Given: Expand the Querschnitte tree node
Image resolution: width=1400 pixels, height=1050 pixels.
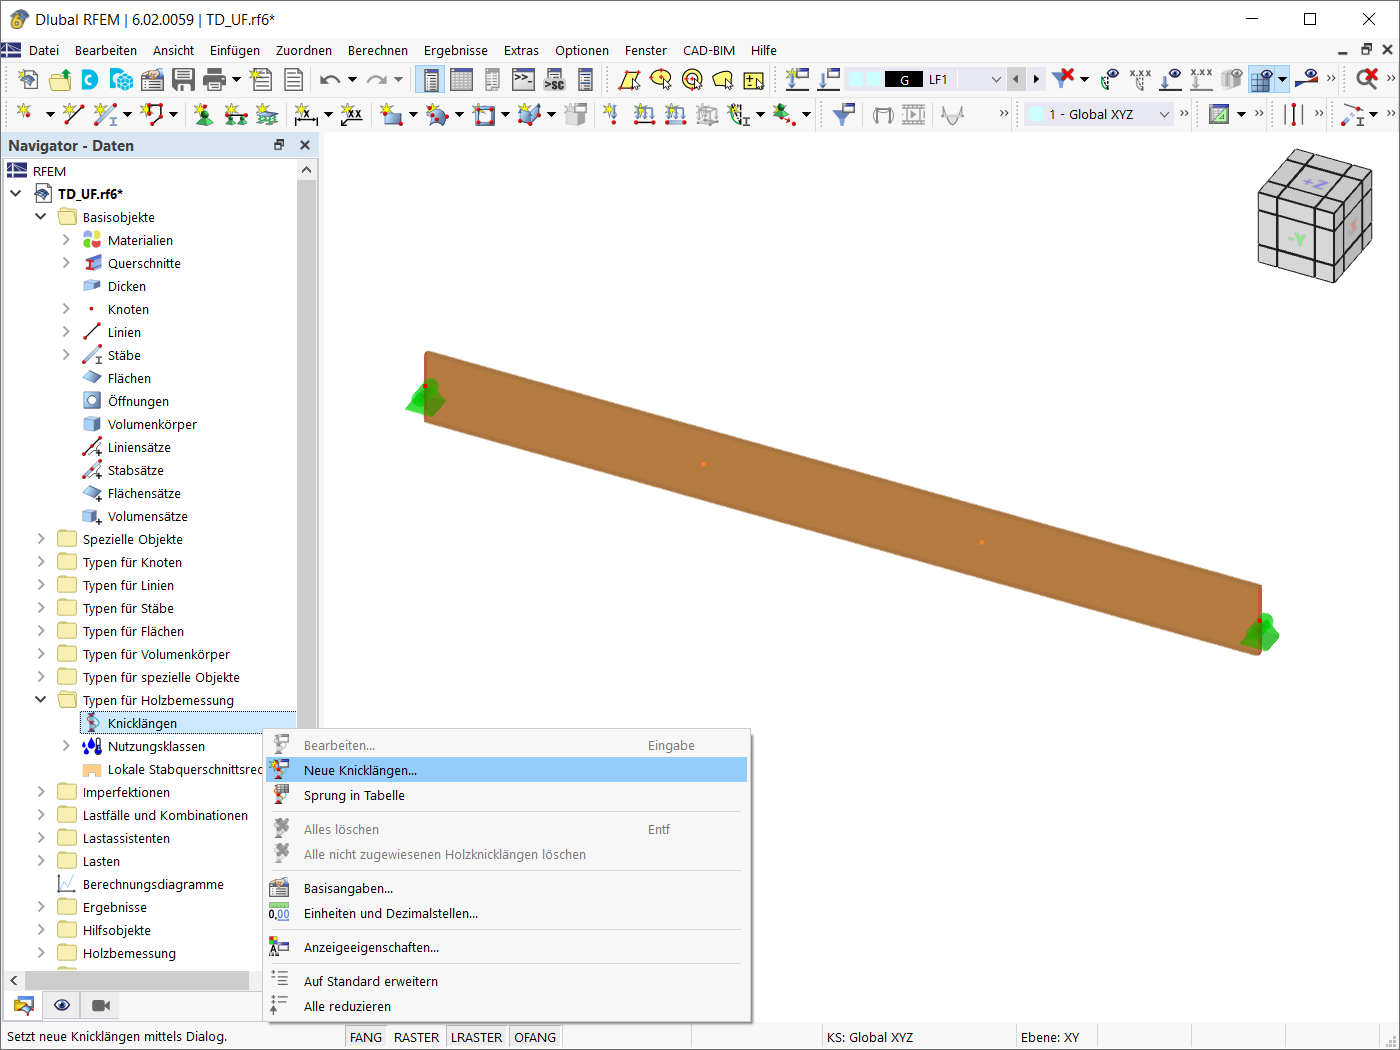Looking at the screenshot, I should tap(66, 263).
